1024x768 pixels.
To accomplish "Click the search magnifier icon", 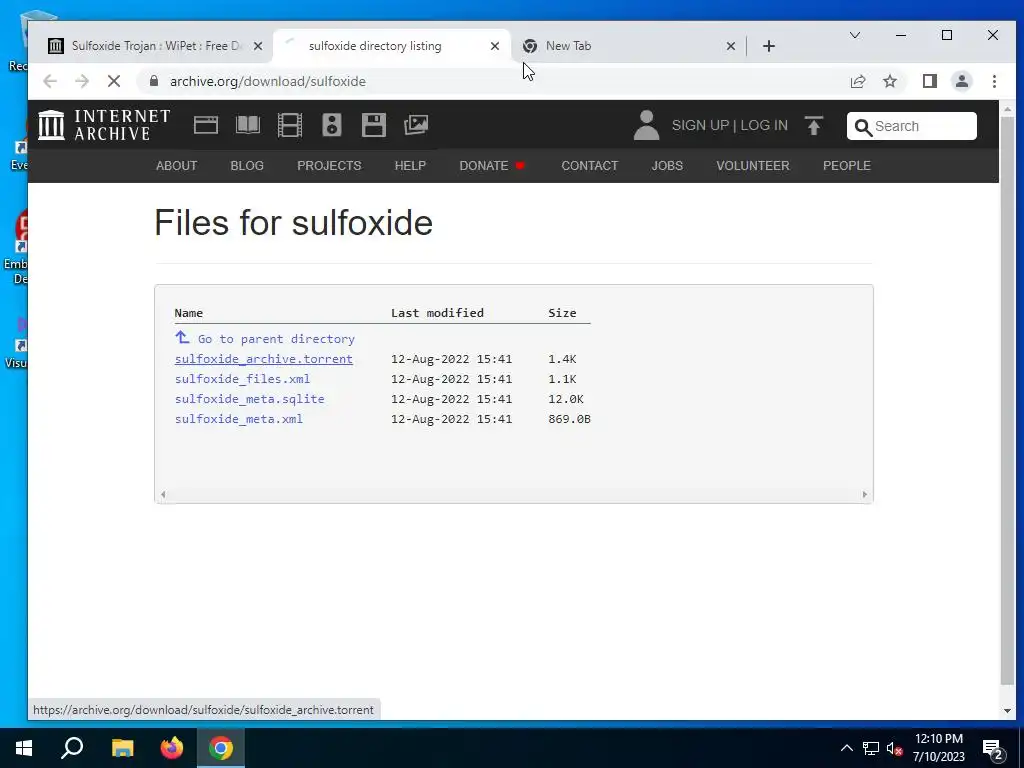I will pyautogui.click(x=863, y=127).
